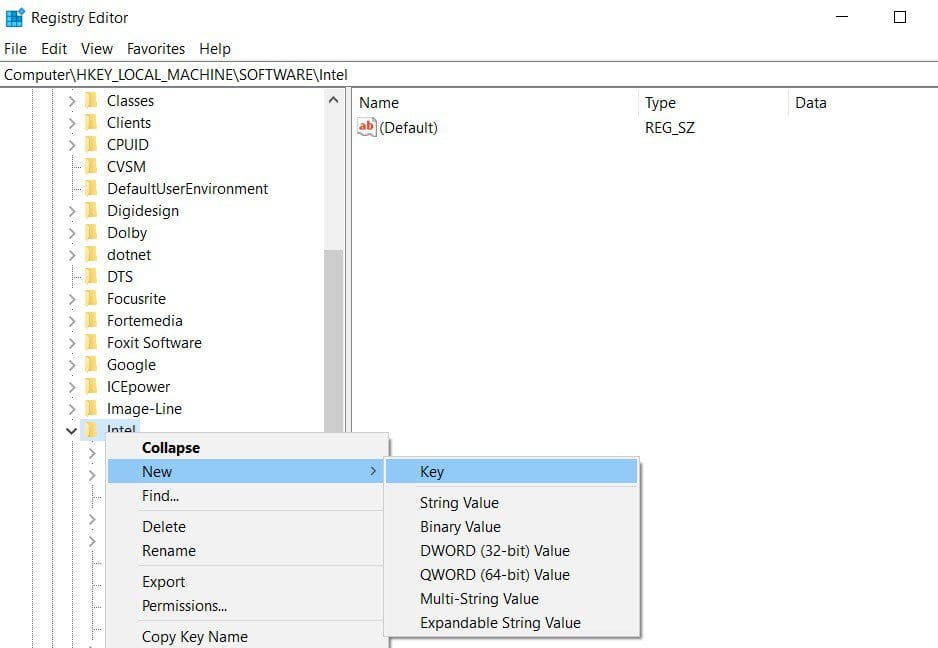Click the Digidesign folder icon
This screenshot has width=938, height=648.
coord(92,211)
